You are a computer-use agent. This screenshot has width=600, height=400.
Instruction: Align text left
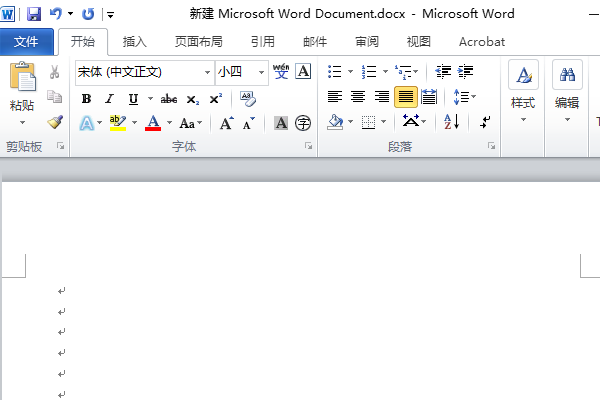coord(335,97)
